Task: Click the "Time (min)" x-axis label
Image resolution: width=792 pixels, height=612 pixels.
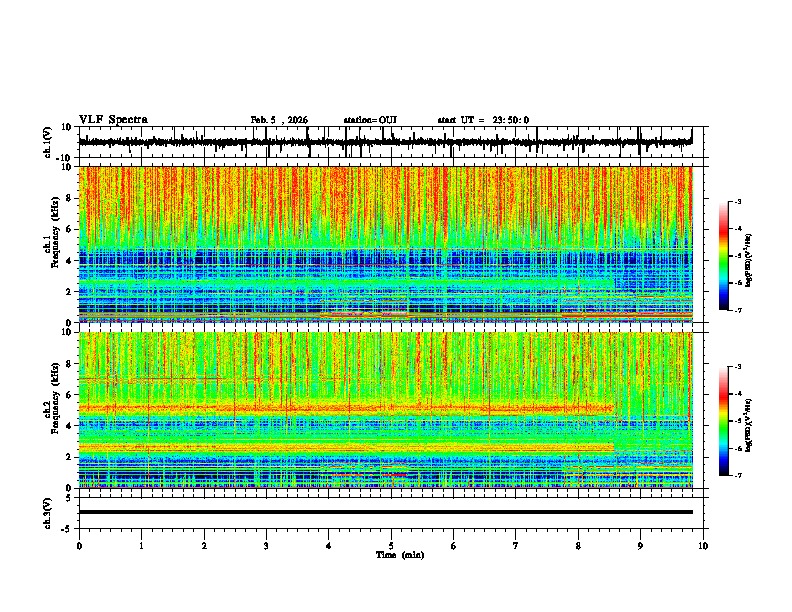Action: point(400,555)
